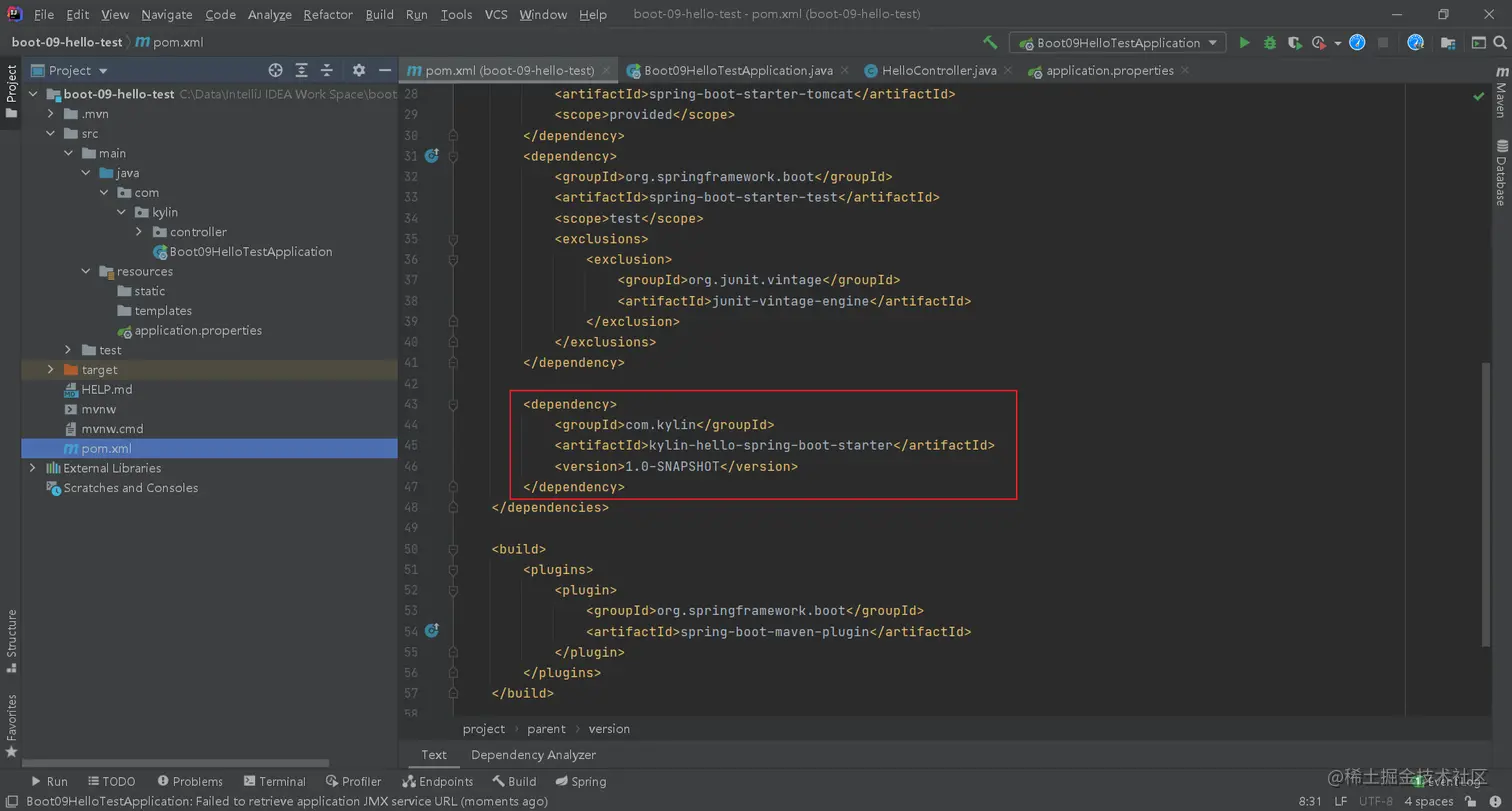Open search everywhere magnifier

1501,43
